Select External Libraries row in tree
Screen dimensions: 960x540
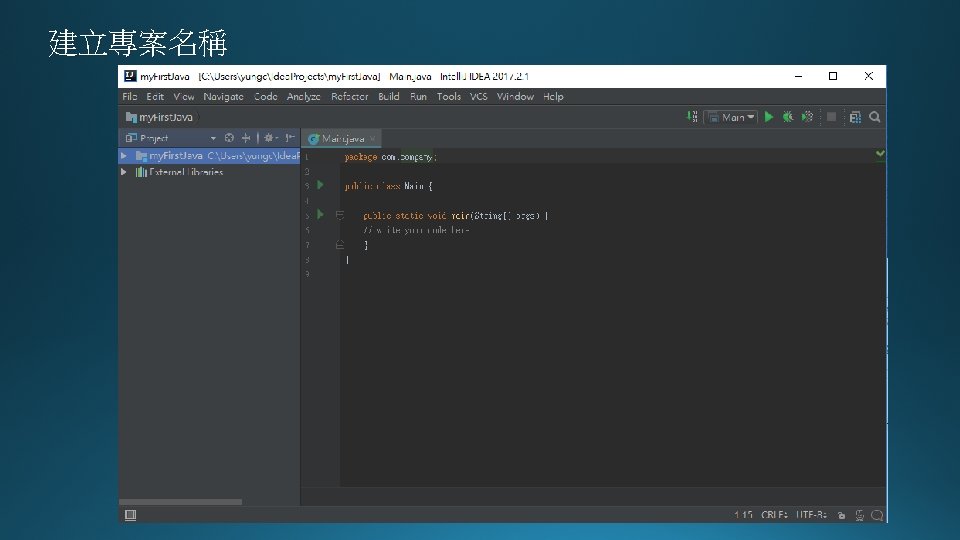click(x=209, y=172)
